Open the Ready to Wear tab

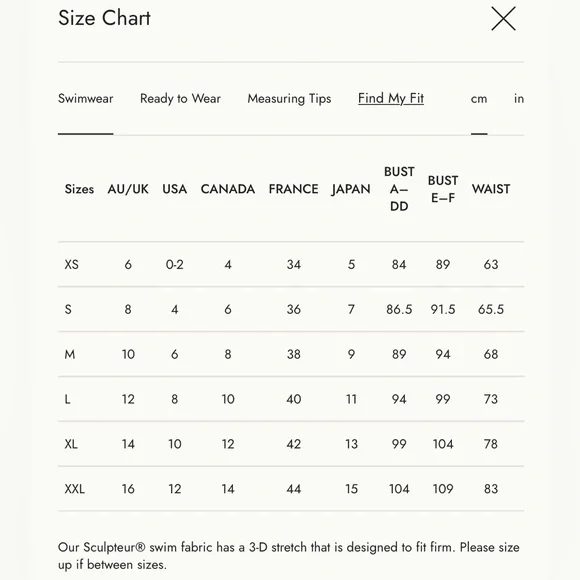pyautogui.click(x=180, y=98)
